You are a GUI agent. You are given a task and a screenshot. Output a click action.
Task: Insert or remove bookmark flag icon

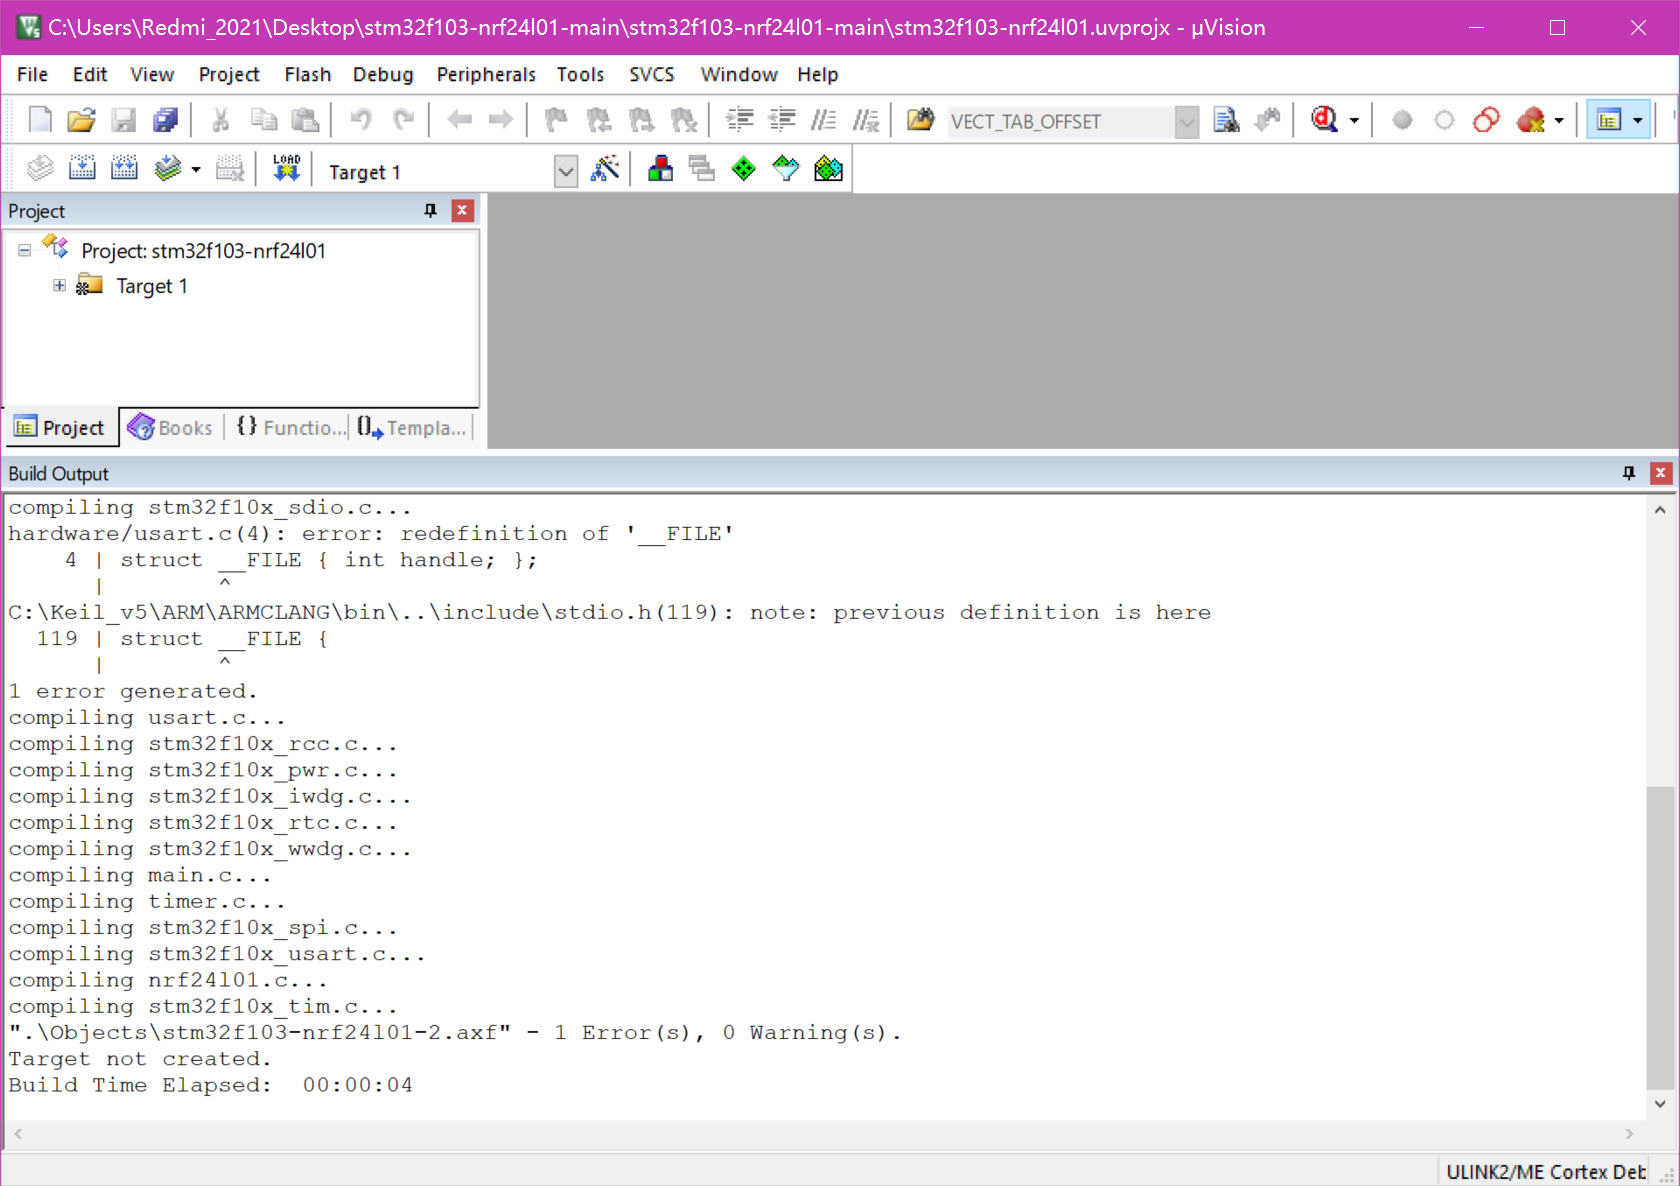click(x=556, y=120)
